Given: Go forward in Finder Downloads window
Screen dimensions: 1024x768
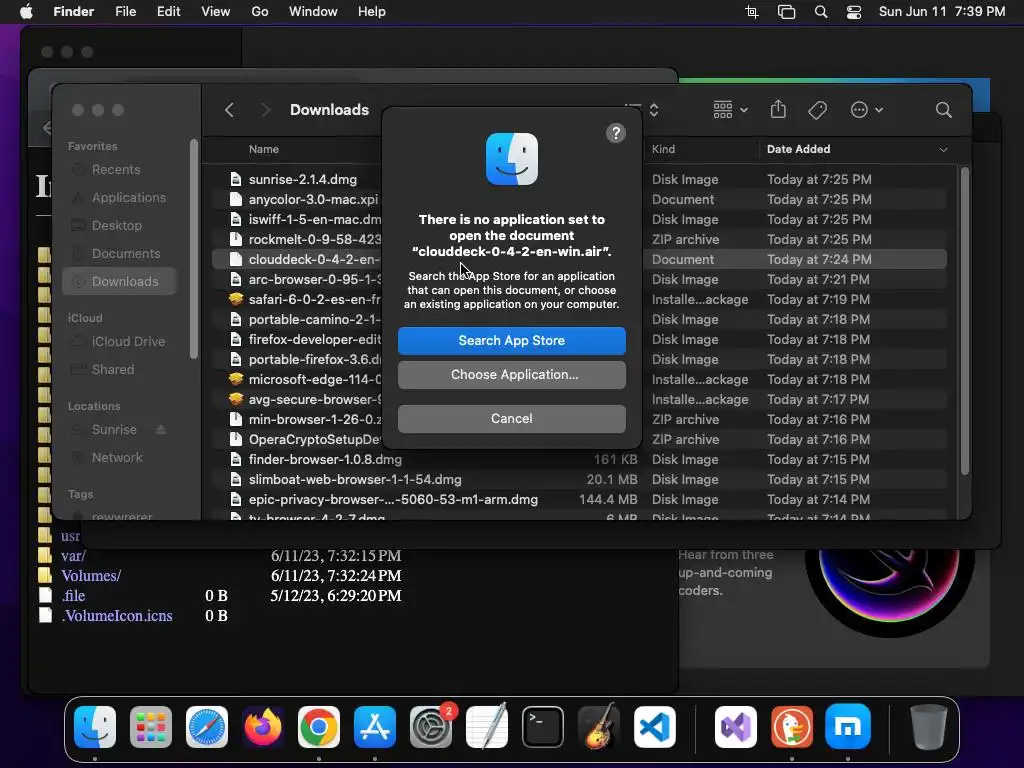Looking at the screenshot, I should pyautogui.click(x=265, y=110).
